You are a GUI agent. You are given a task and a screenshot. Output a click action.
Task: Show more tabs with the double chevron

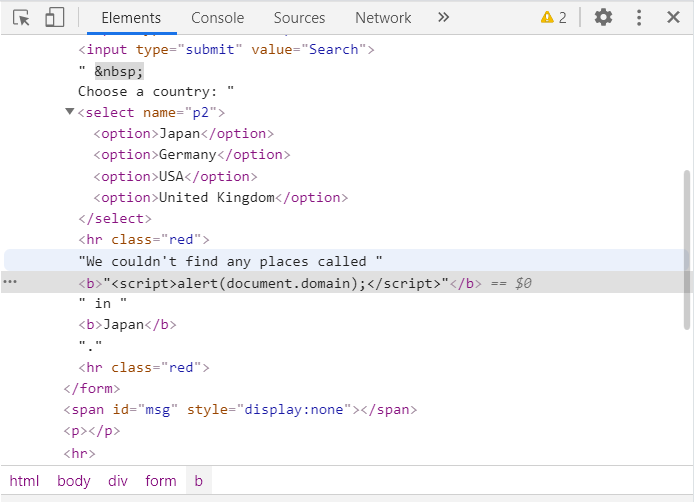click(443, 18)
